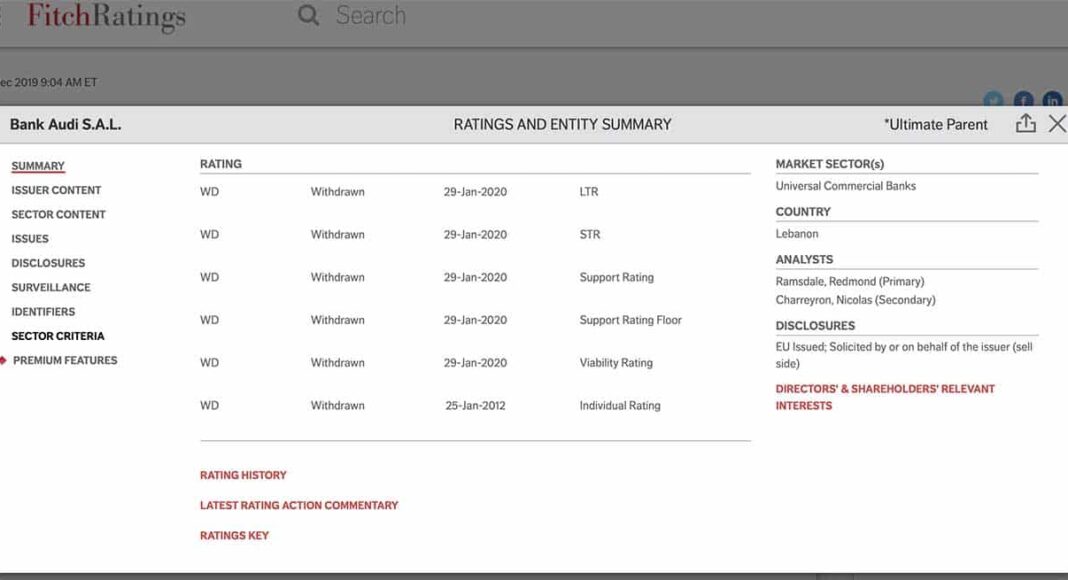
Task: Open Sector Content in sidebar
Action: click(58, 215)
